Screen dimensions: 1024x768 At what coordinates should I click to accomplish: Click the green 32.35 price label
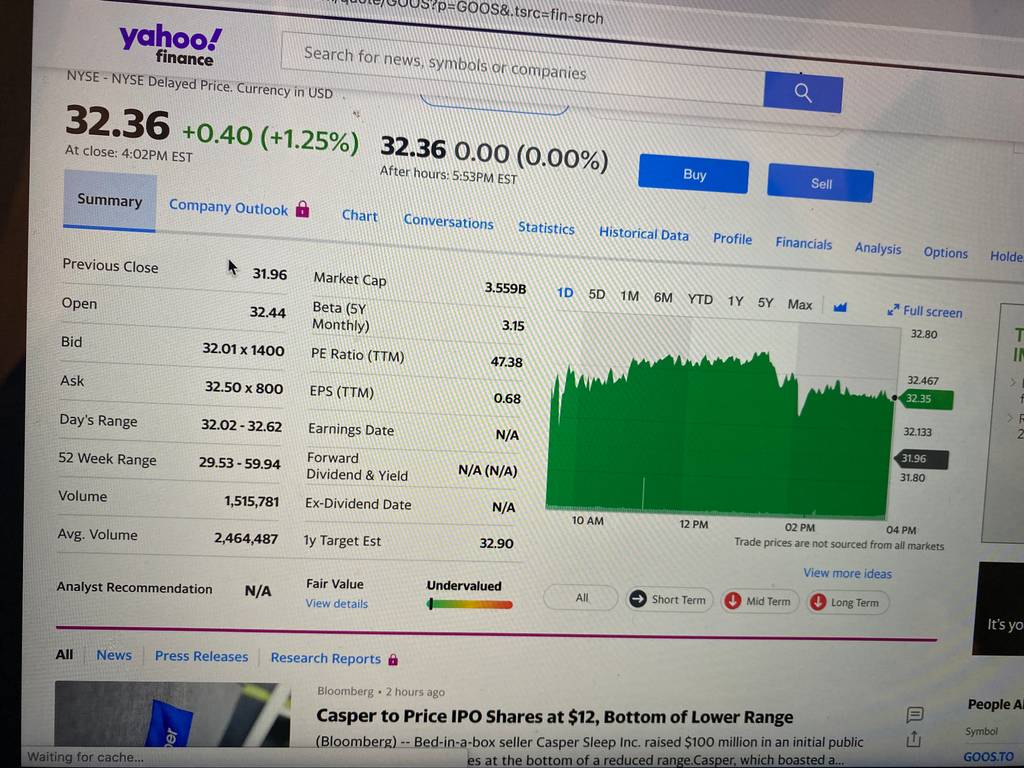[x=925, y=398]
